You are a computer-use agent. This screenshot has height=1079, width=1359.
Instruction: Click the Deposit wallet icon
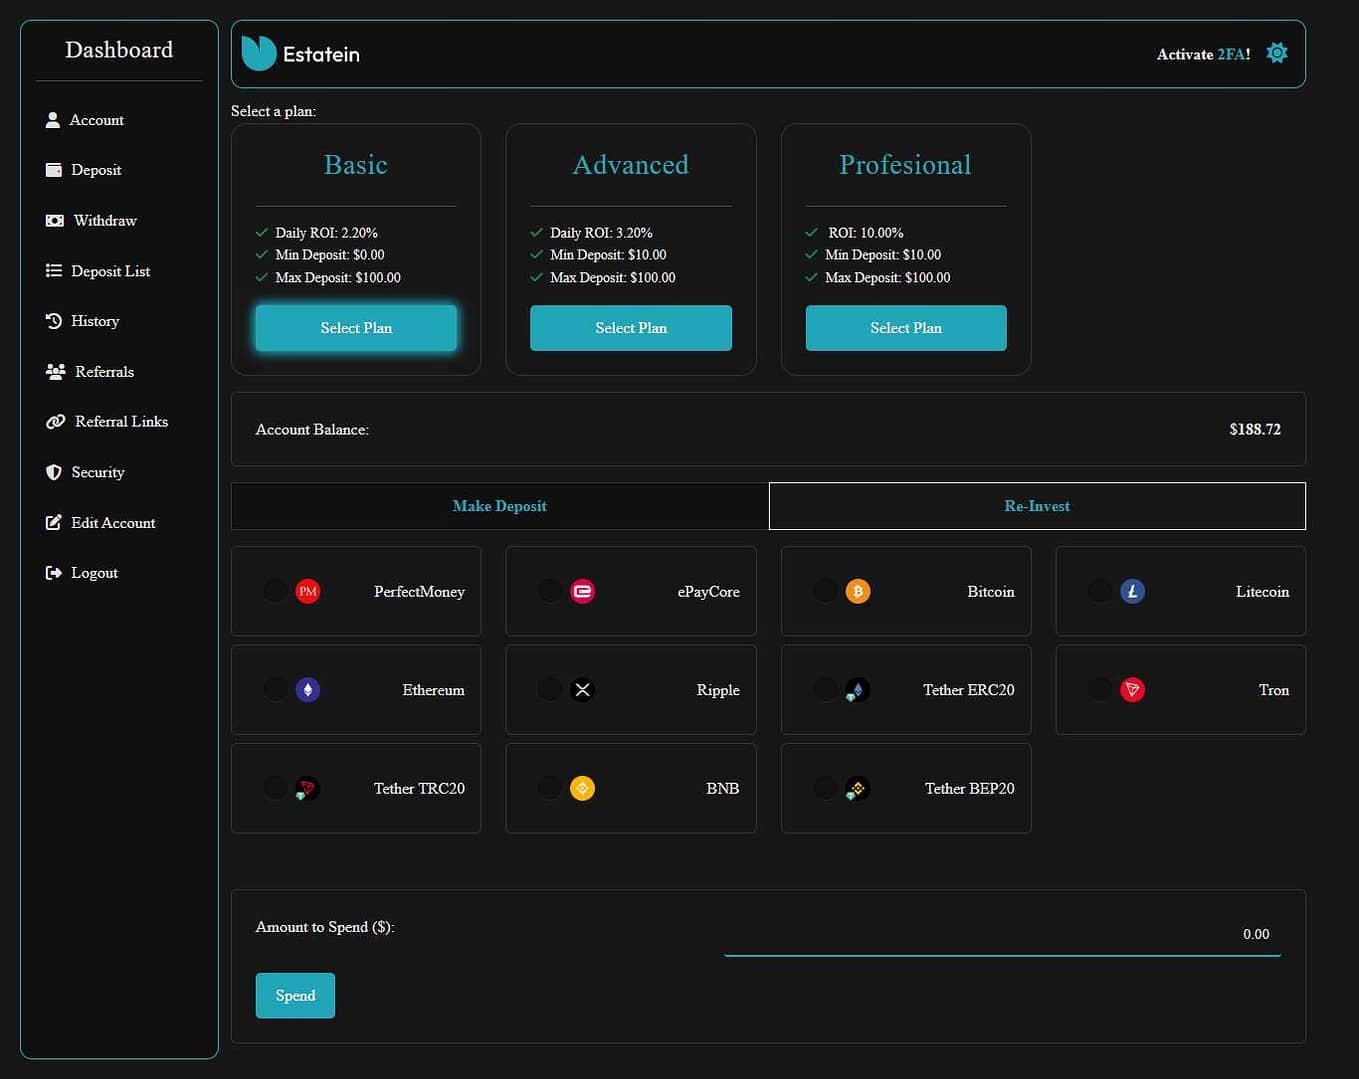click(x=54, y=170)
